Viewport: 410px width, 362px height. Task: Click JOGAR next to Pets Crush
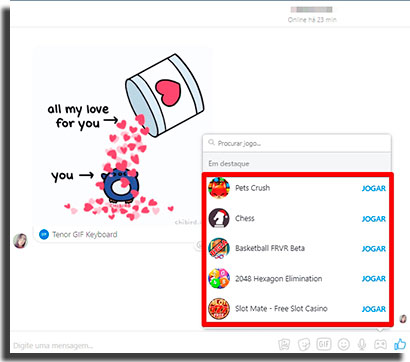click(x=374, y=188)
